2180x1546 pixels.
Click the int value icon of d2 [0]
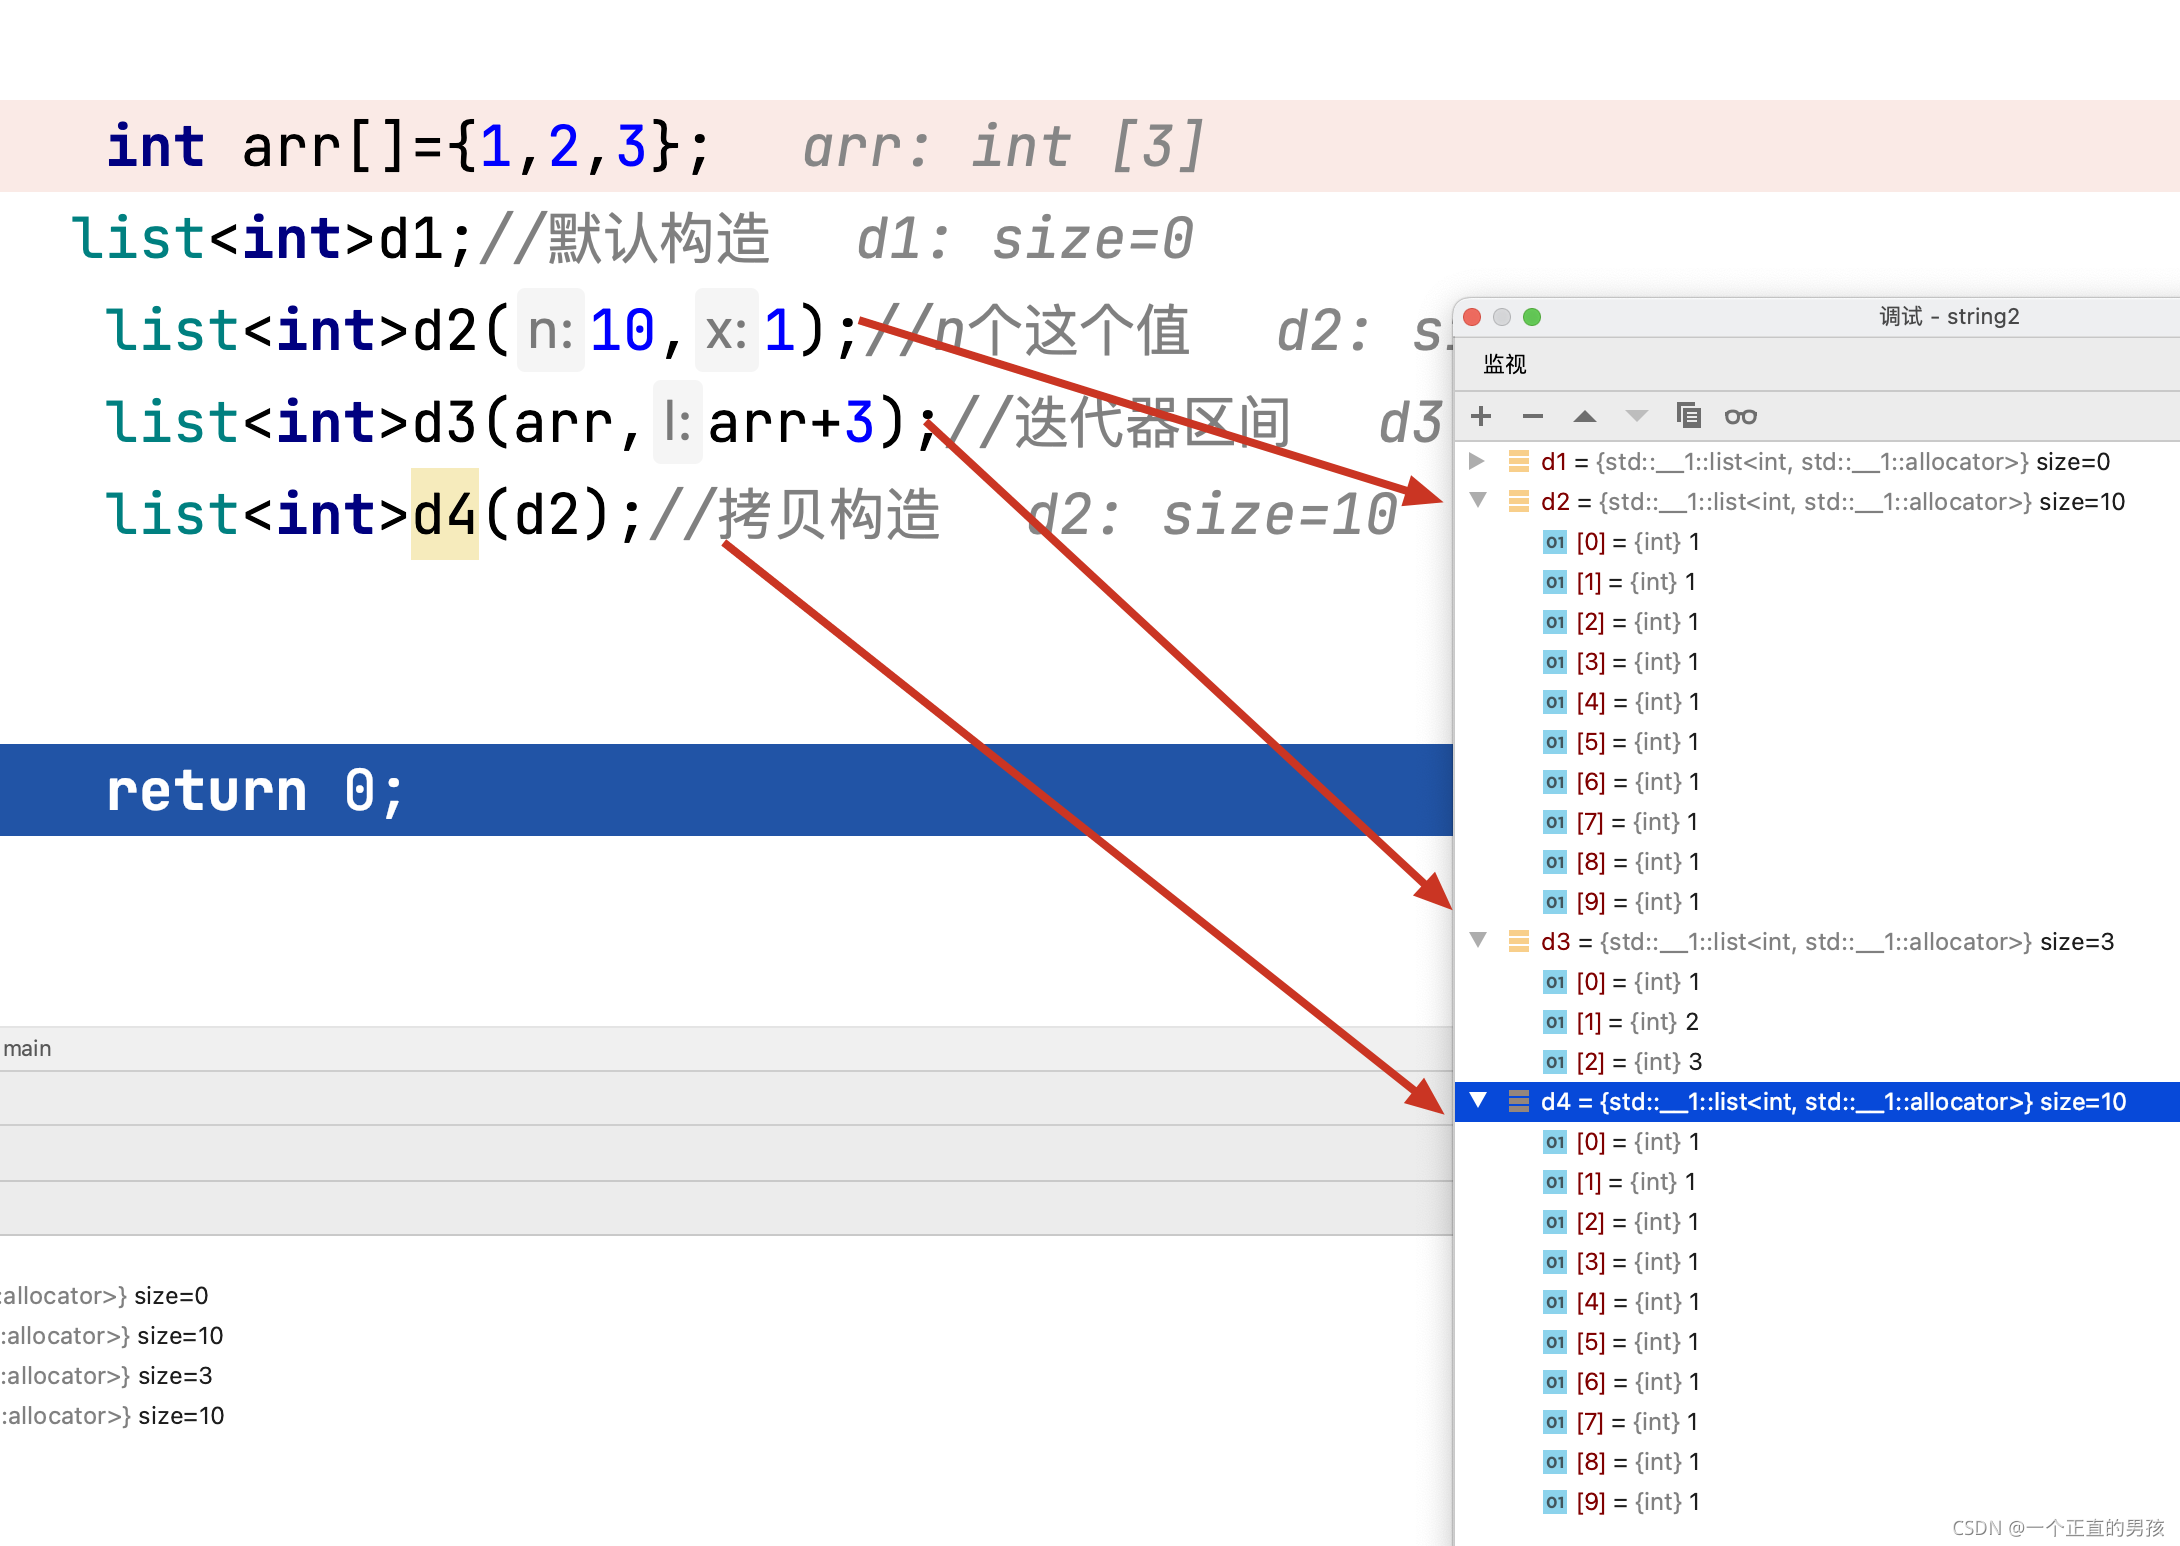click(x=1554, y=542)
